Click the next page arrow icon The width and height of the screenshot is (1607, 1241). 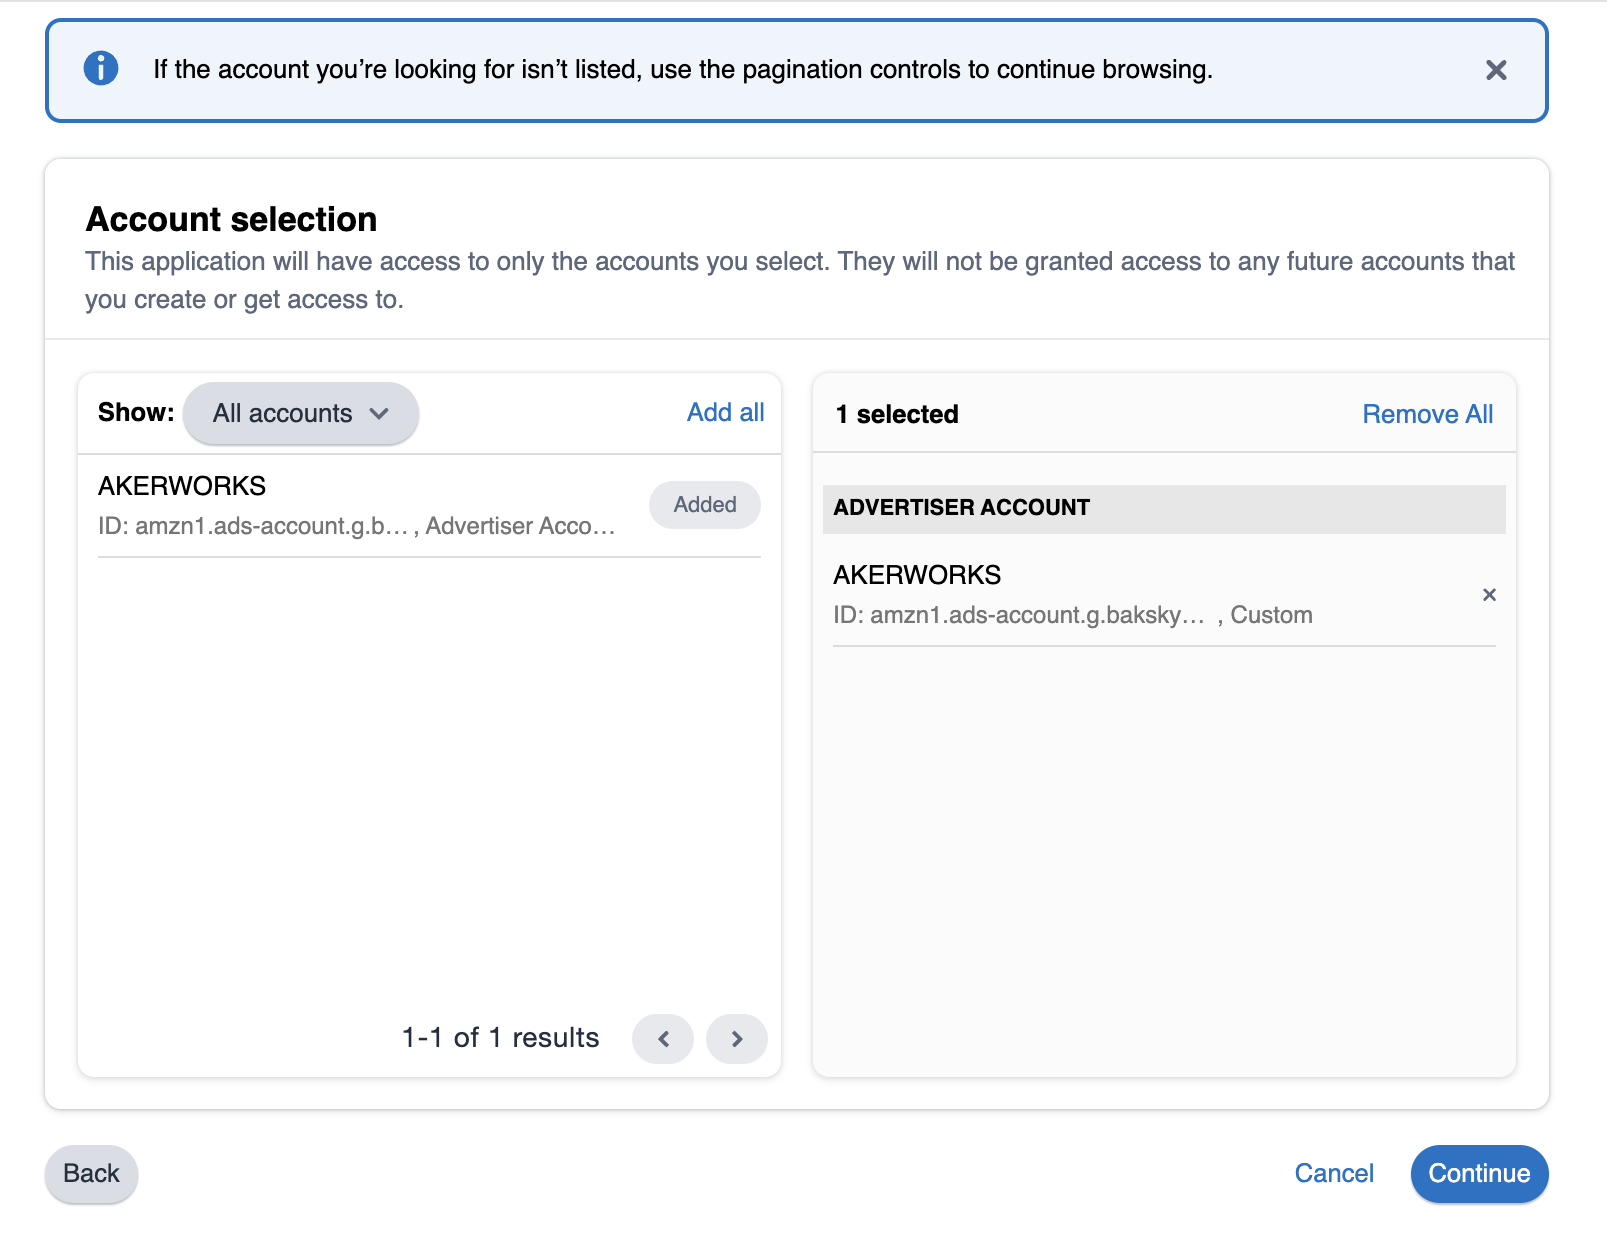[x=737, y=1038]
